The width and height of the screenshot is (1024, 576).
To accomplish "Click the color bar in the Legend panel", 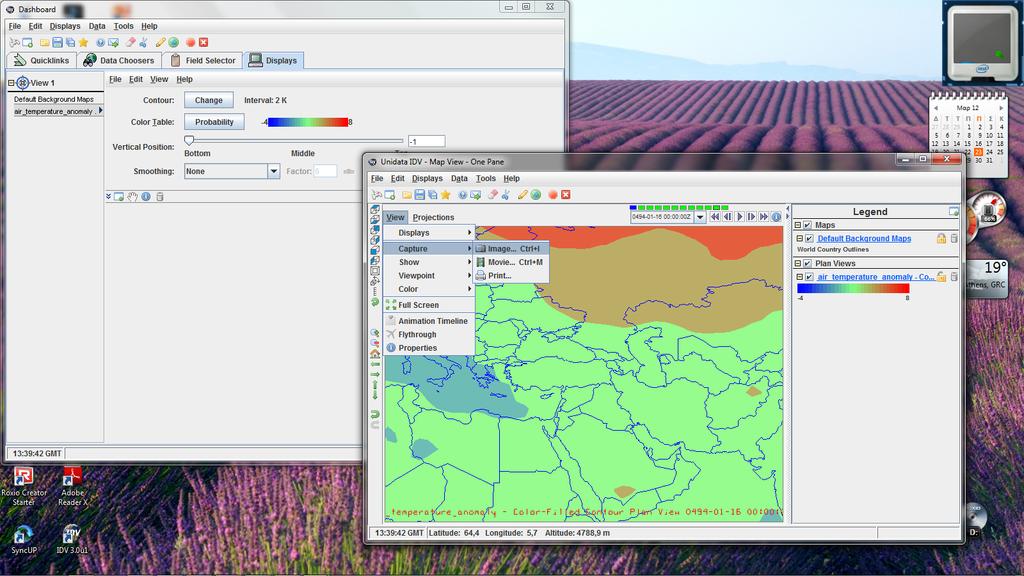I will pos(853,288).
